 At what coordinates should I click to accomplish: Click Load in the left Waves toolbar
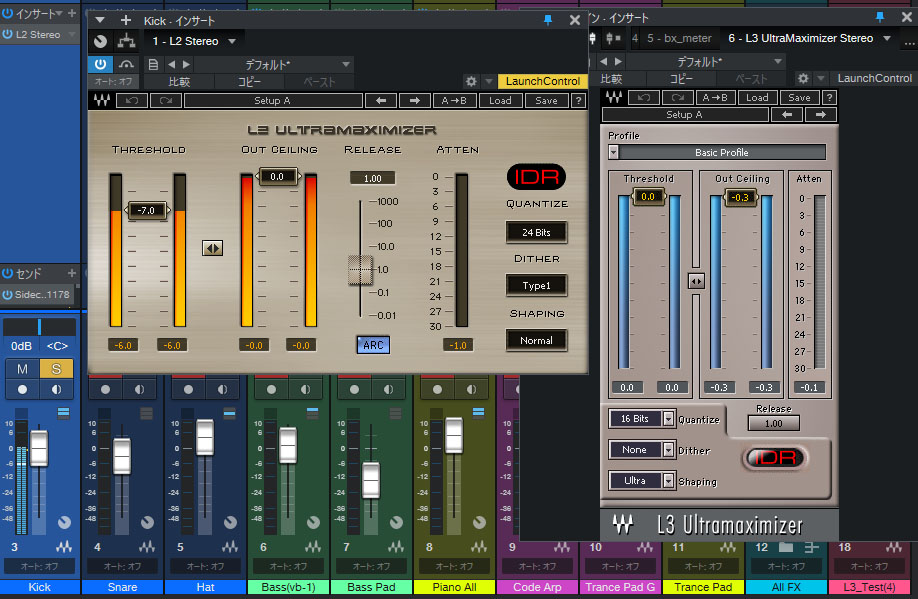[500, 100]
